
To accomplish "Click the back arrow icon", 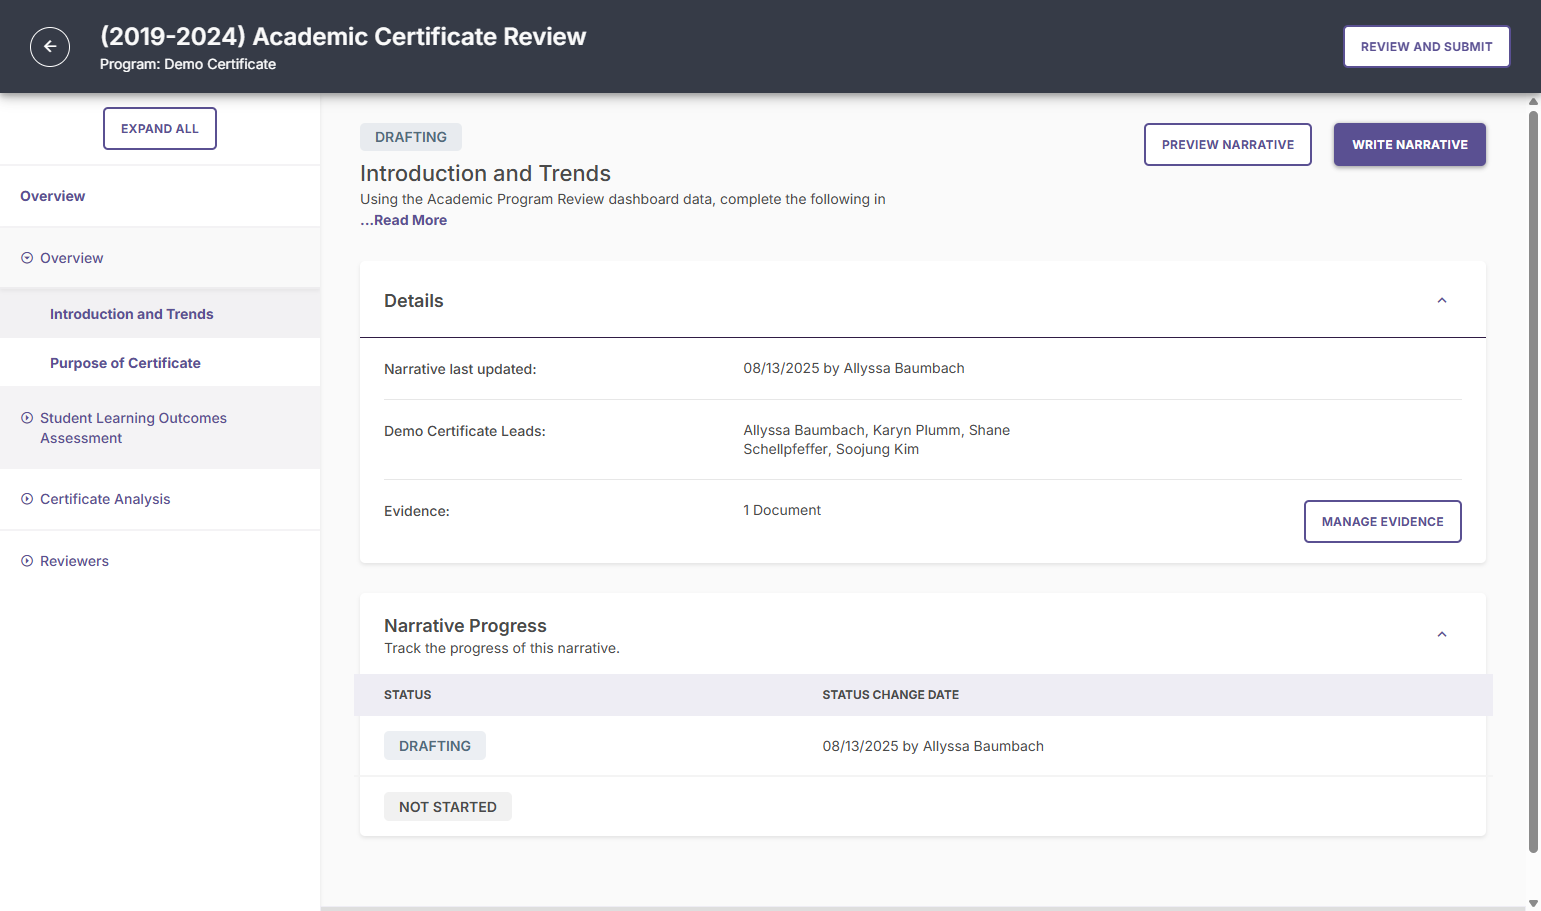I will [50, 47].
